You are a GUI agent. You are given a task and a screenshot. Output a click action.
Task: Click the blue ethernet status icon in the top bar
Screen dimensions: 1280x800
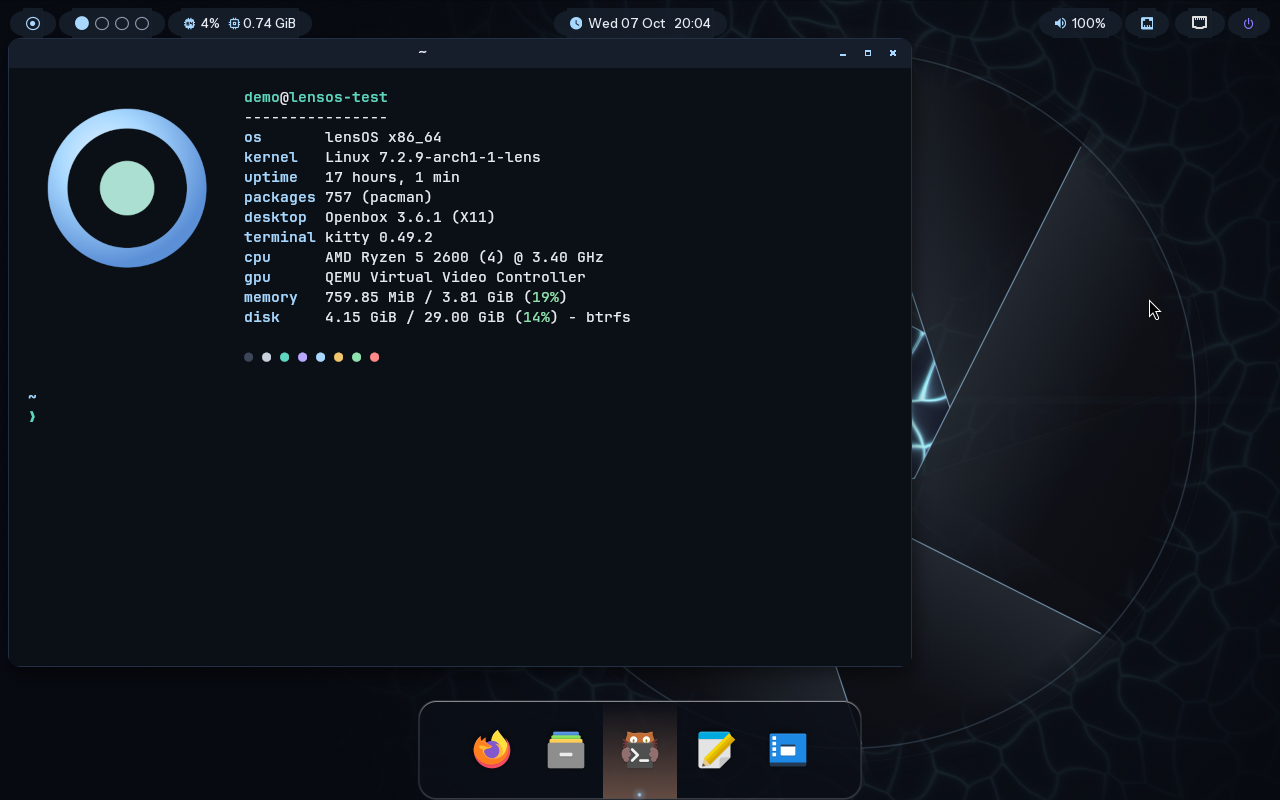coord(1147,23)
